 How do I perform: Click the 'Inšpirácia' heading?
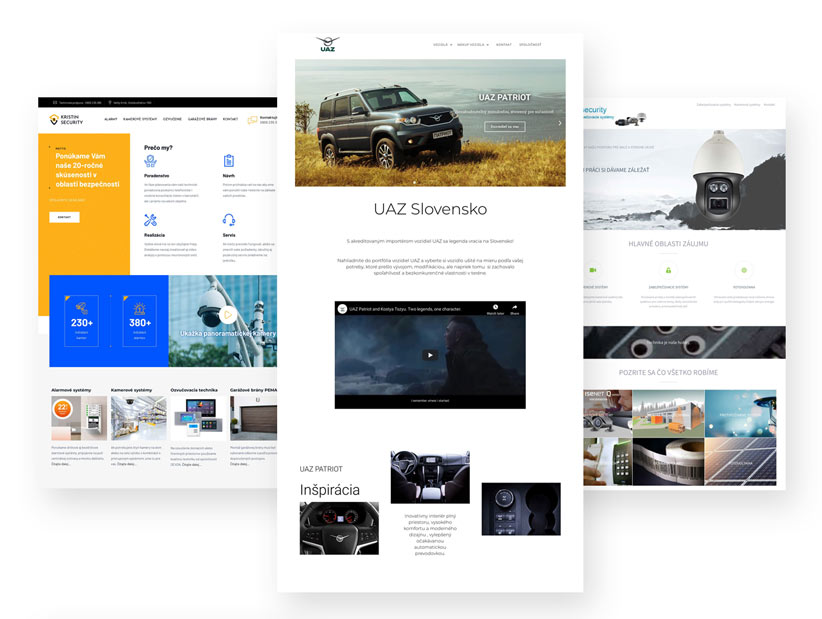[x=330, y=490]
